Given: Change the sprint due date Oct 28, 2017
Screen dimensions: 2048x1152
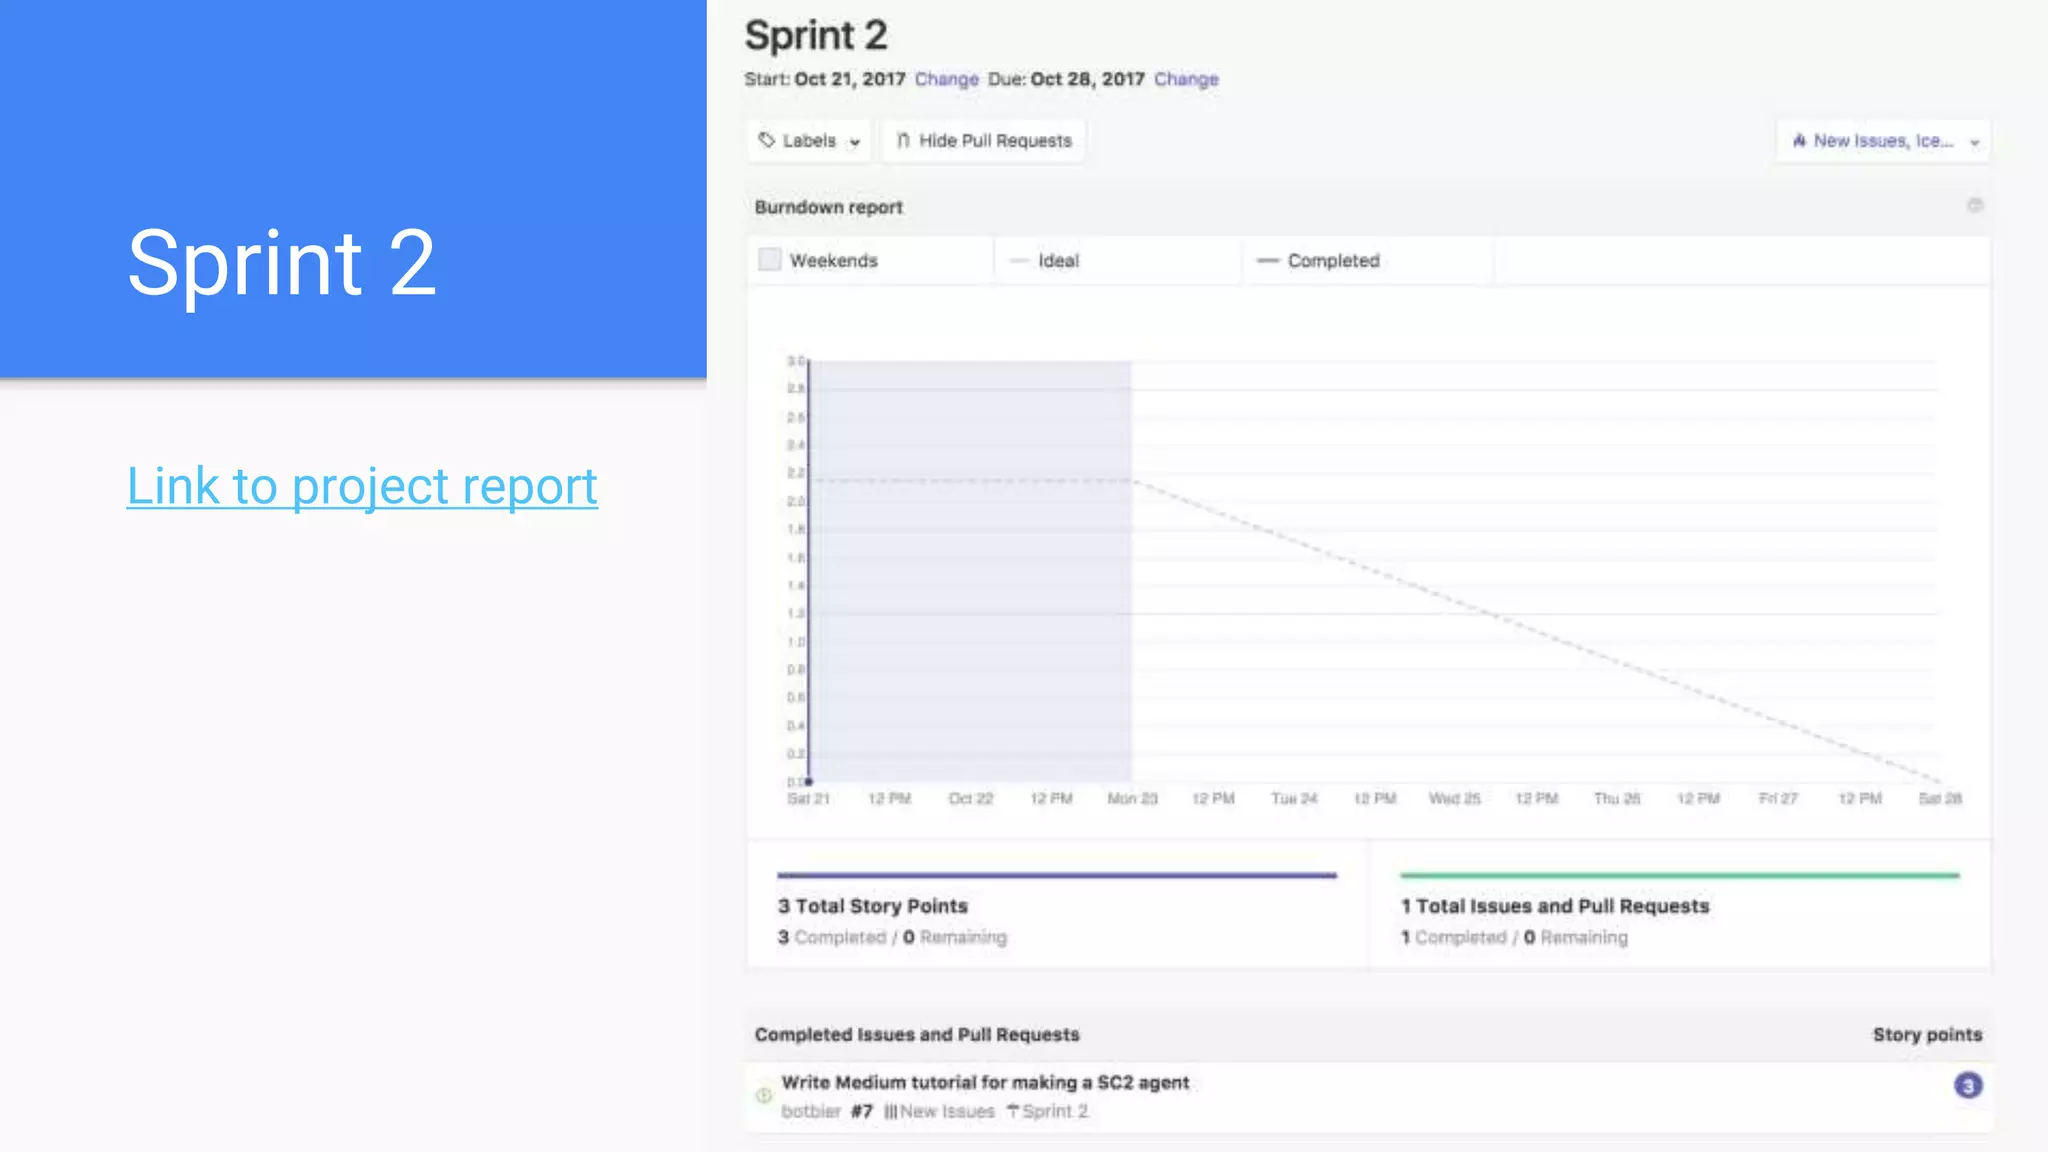Looking at the screenshot, I should [1186, 79].
